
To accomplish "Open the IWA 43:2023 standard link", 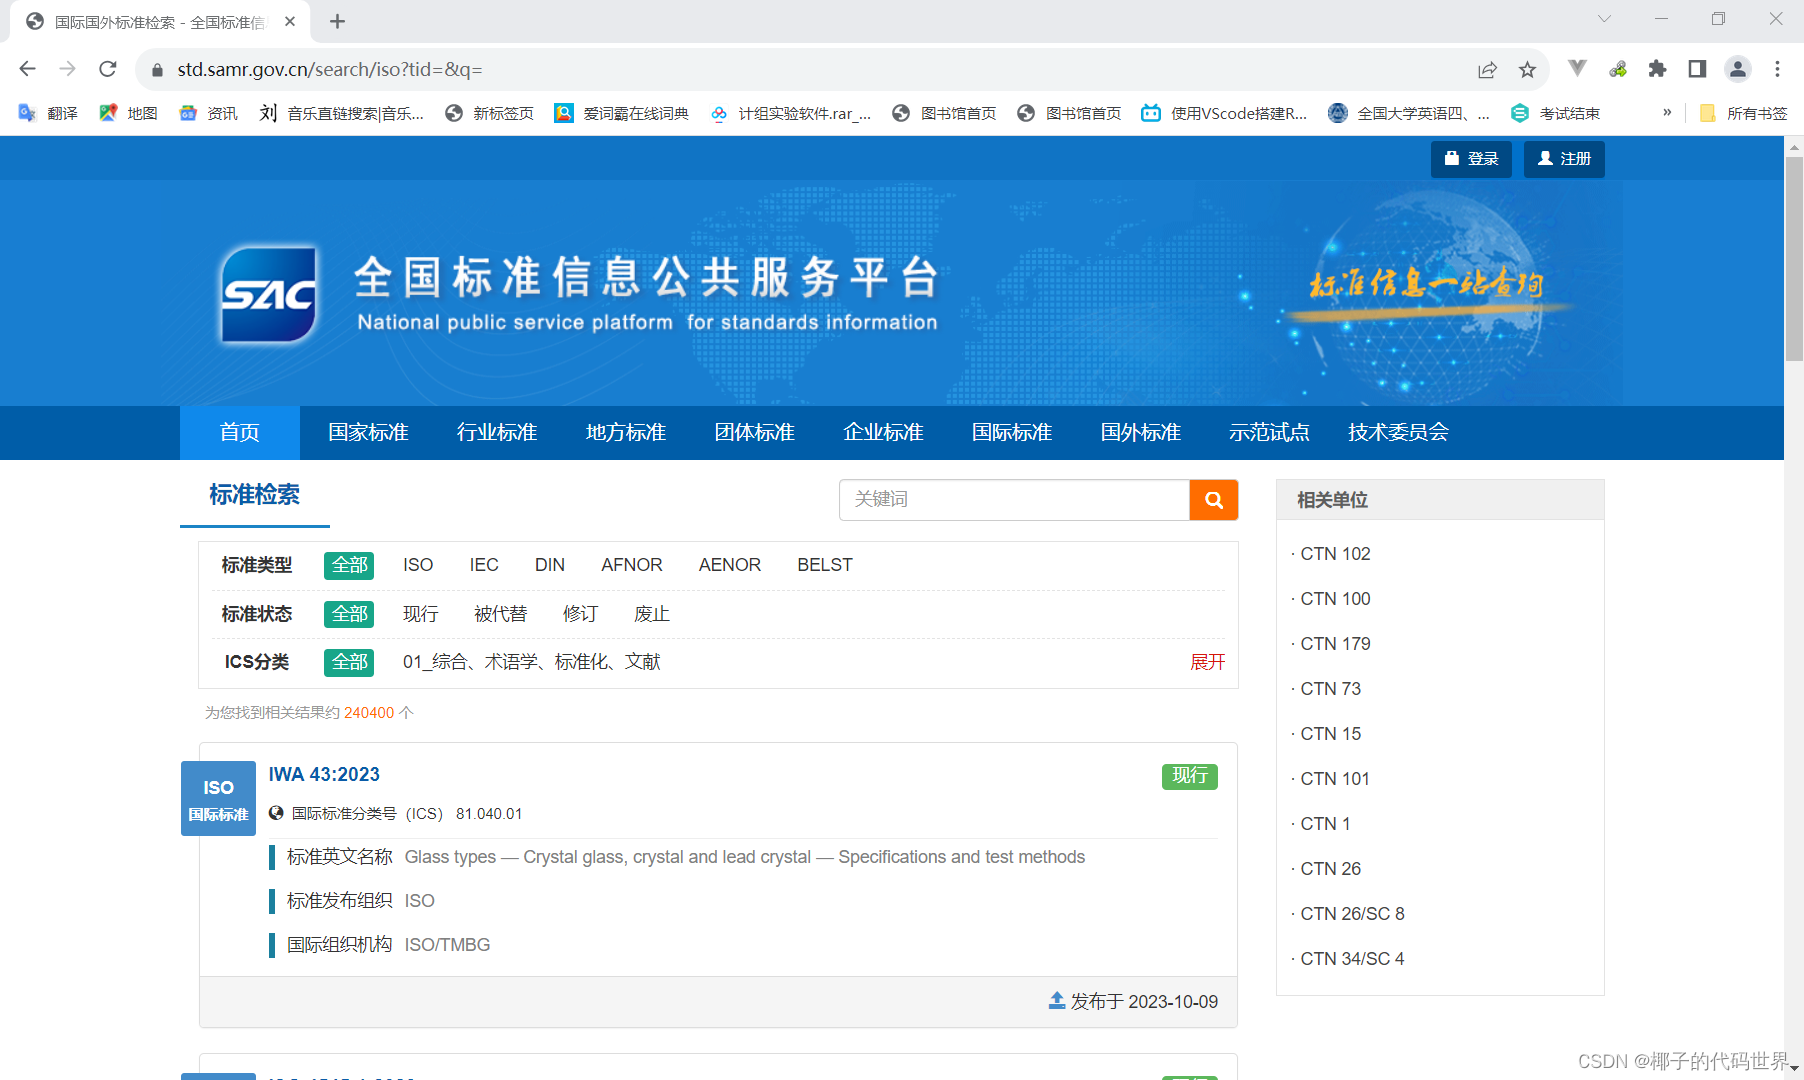I will (324, 775).
